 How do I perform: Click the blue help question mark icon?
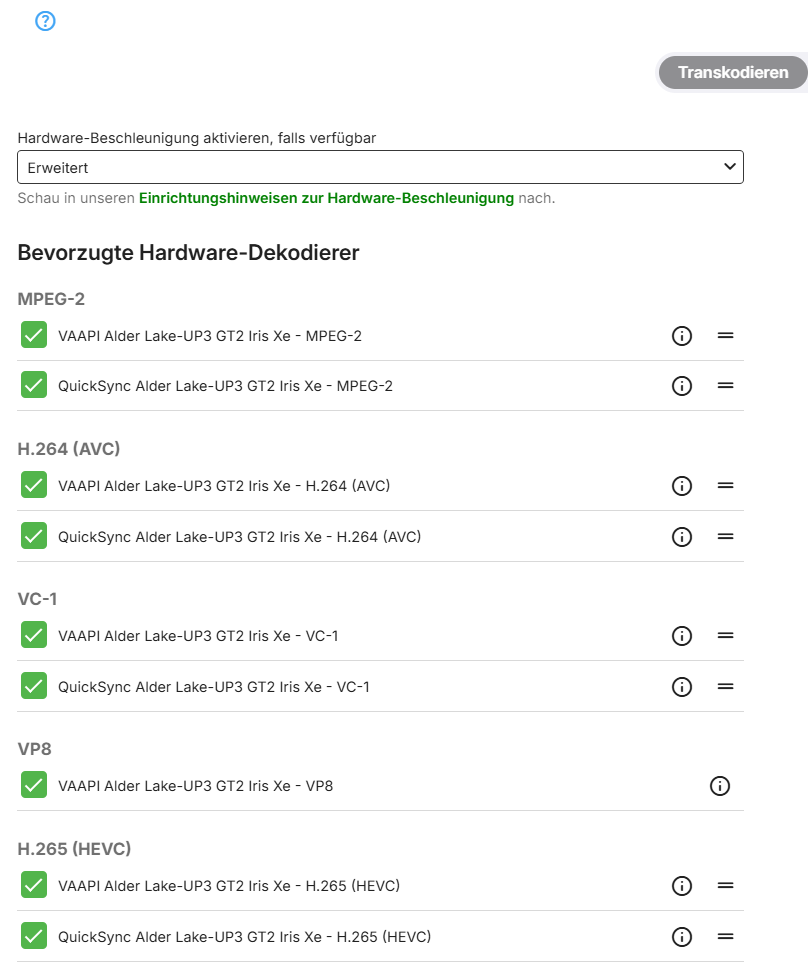pos(45,21)
